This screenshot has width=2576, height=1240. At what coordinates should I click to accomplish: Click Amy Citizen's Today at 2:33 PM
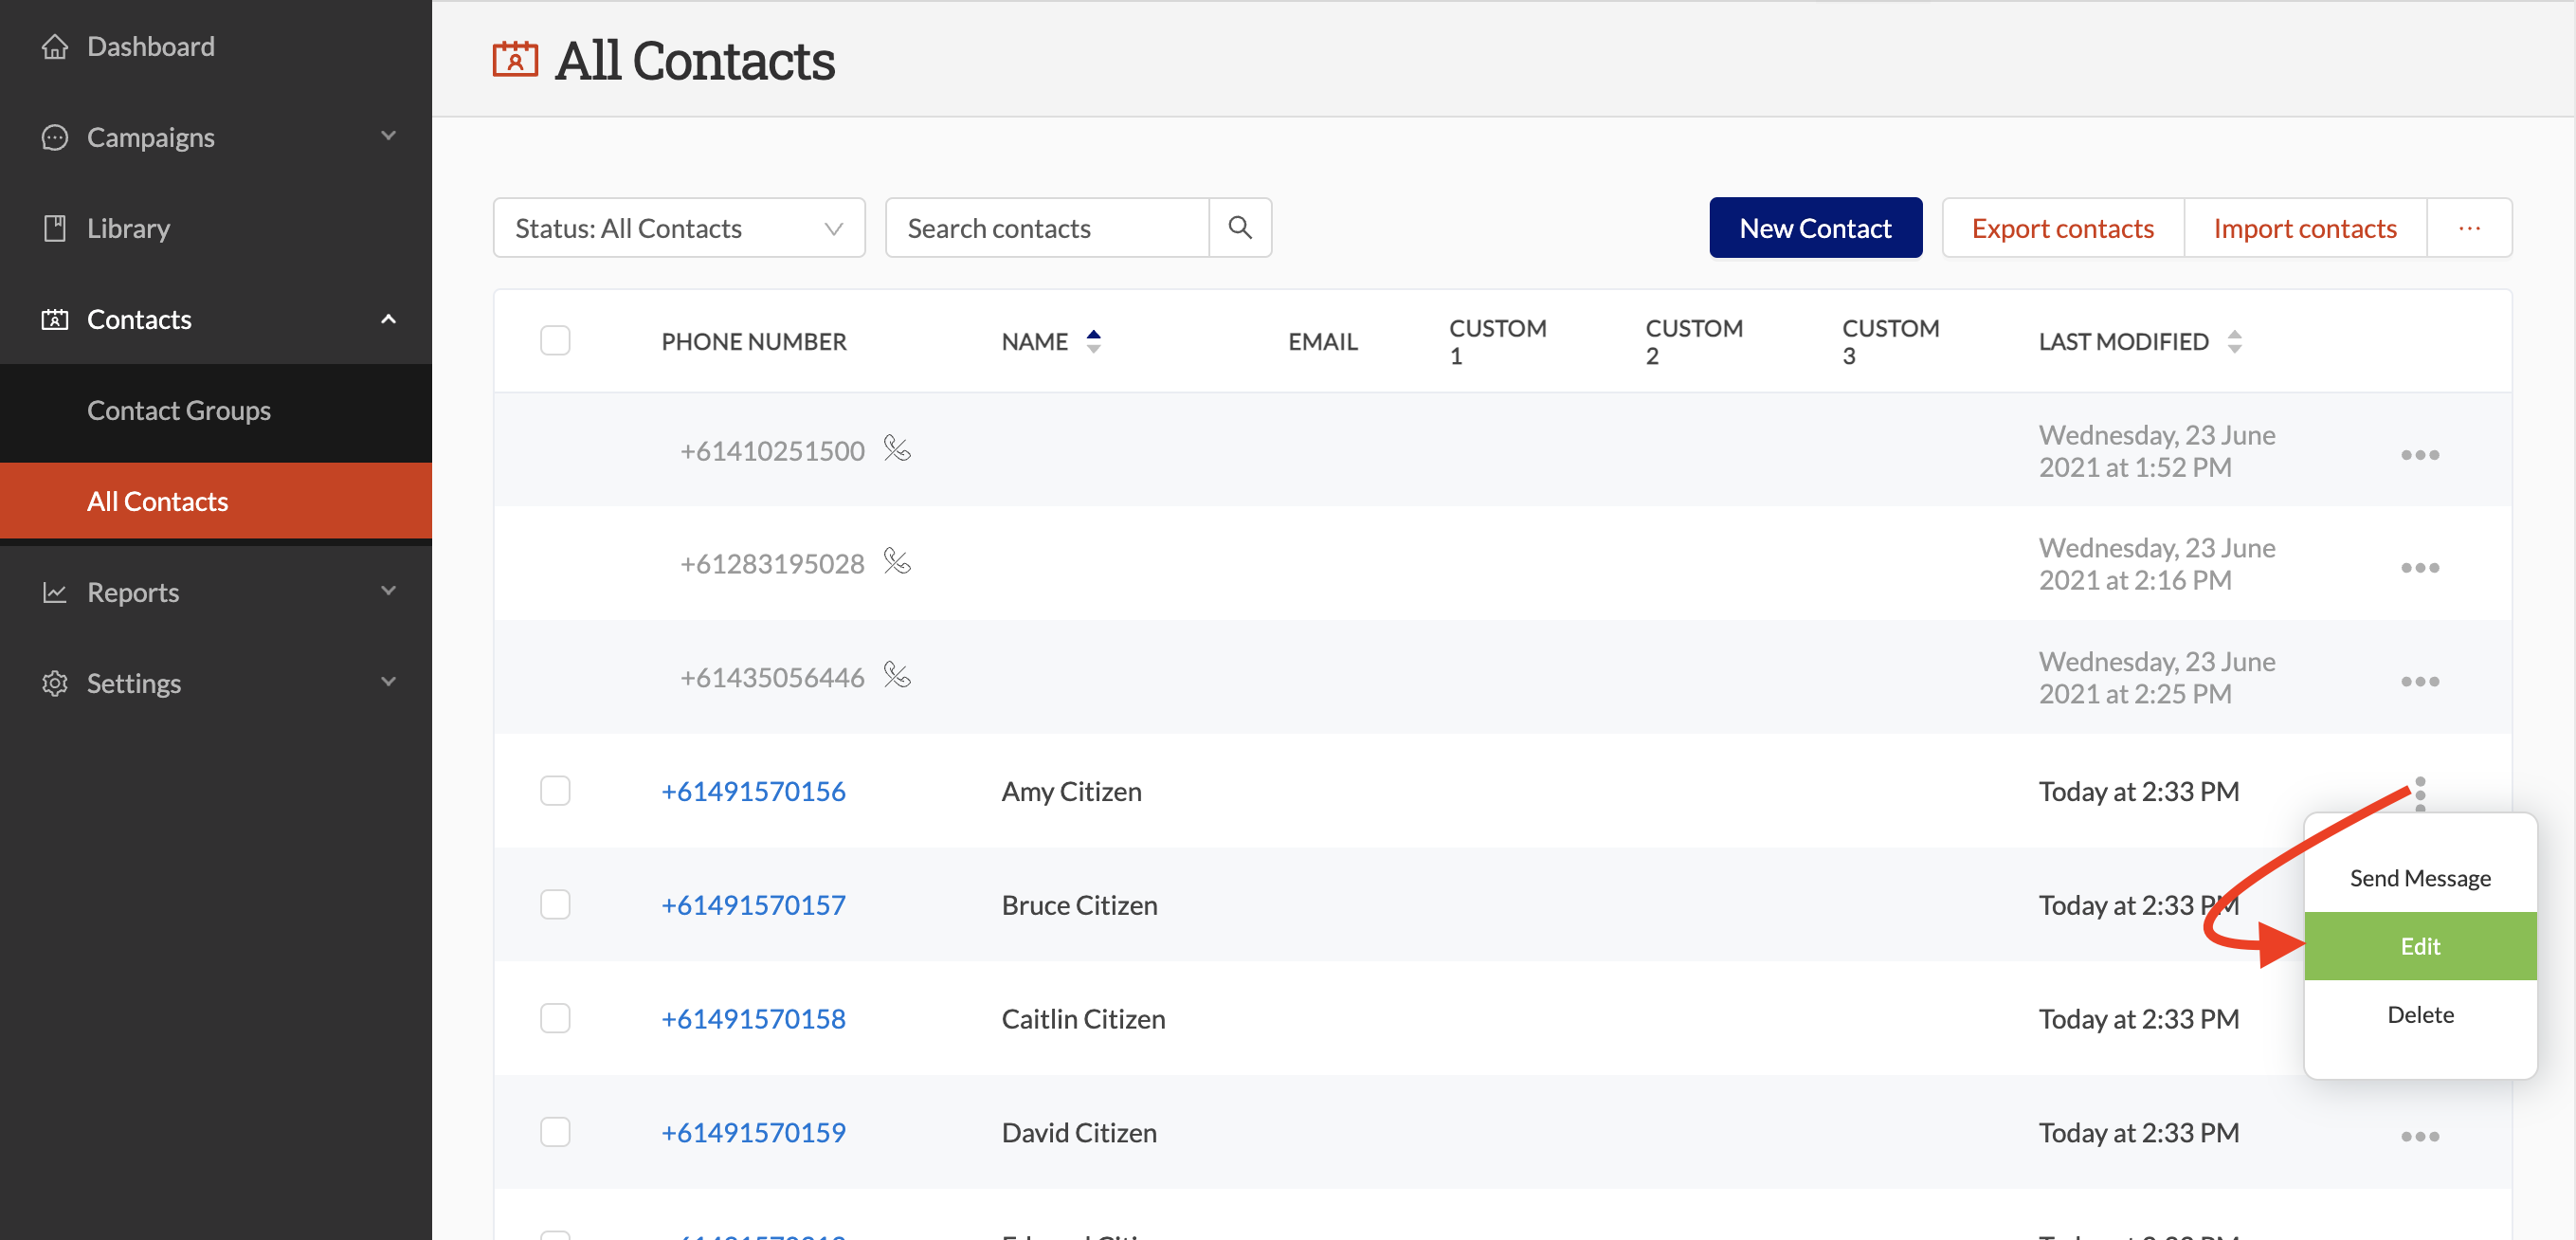click(x=2138, y=791)
